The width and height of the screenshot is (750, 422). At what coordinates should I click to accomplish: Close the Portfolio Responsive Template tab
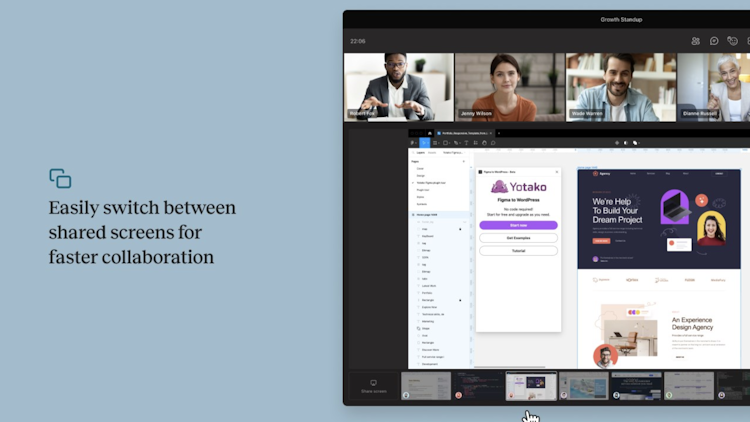(x=491, y=133)
